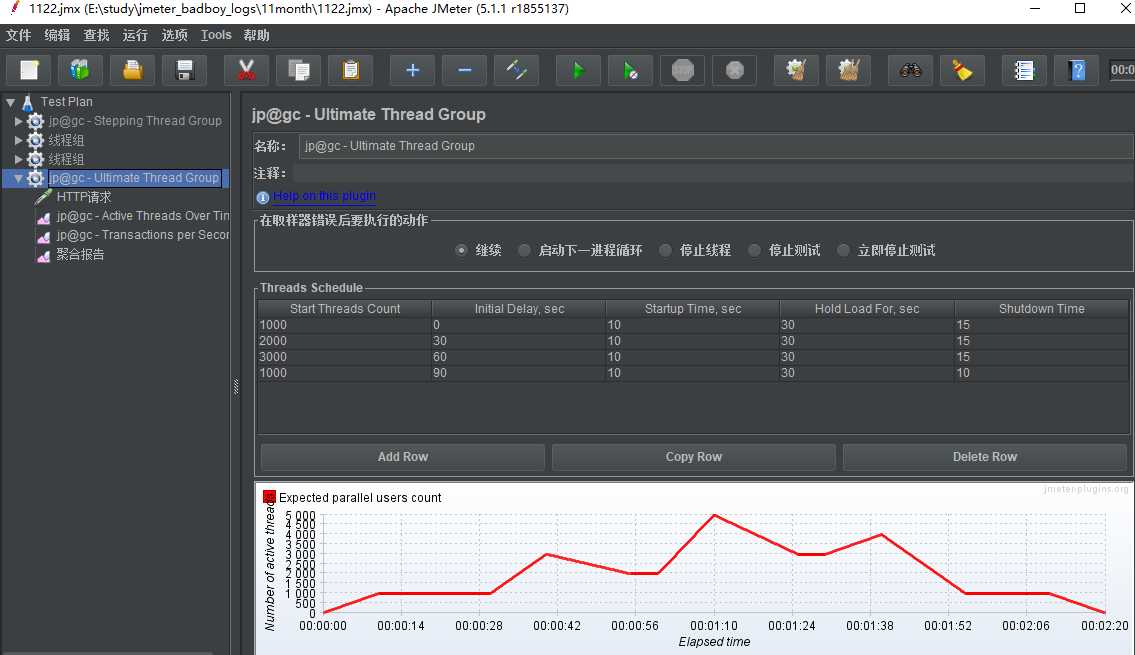Open the 选项 menu
Image resolution: width=1135 pixels, height=655 pixels.
pos(174,35)
